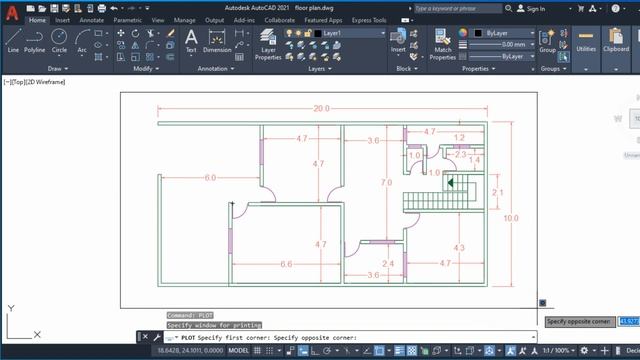The image size is (640, 360).
Task: Switch to the Annotate ribbon tab
Action: click(91, 20)
